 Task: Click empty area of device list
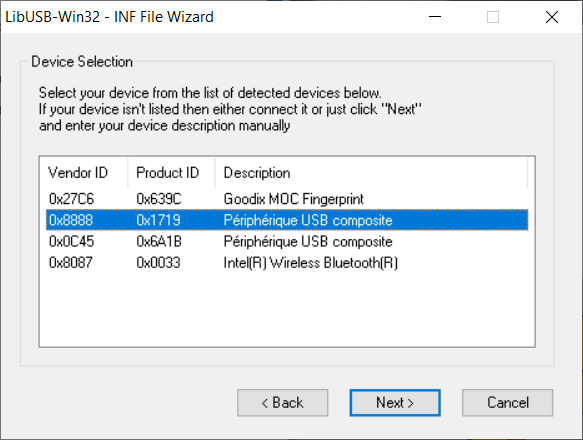287,311
